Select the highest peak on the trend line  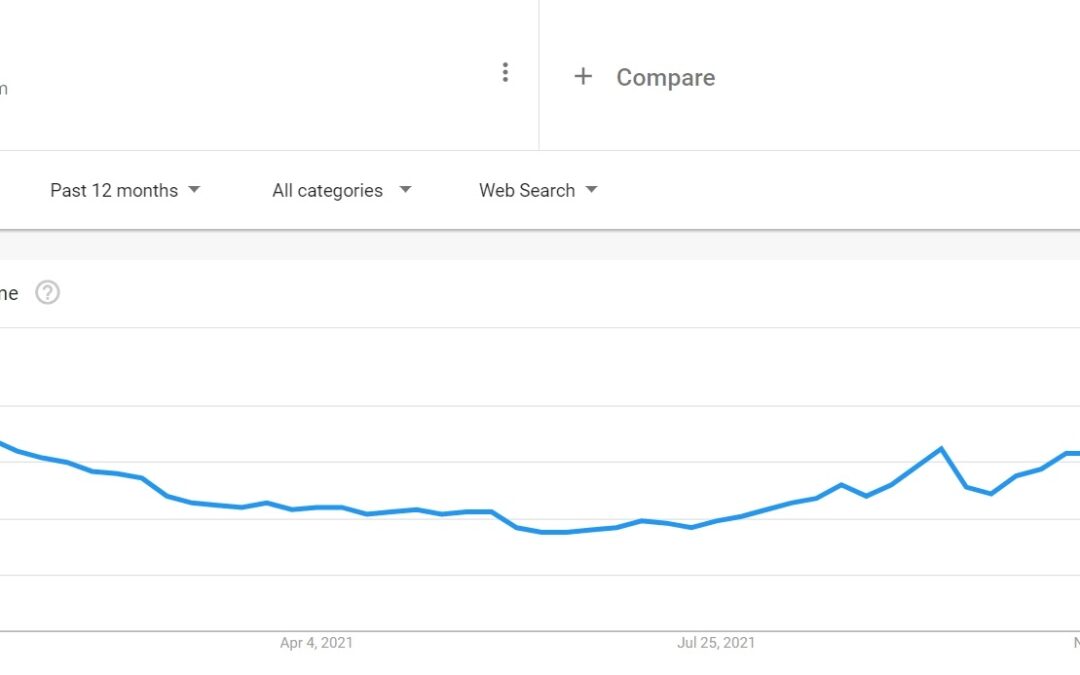tap(941, 449)
